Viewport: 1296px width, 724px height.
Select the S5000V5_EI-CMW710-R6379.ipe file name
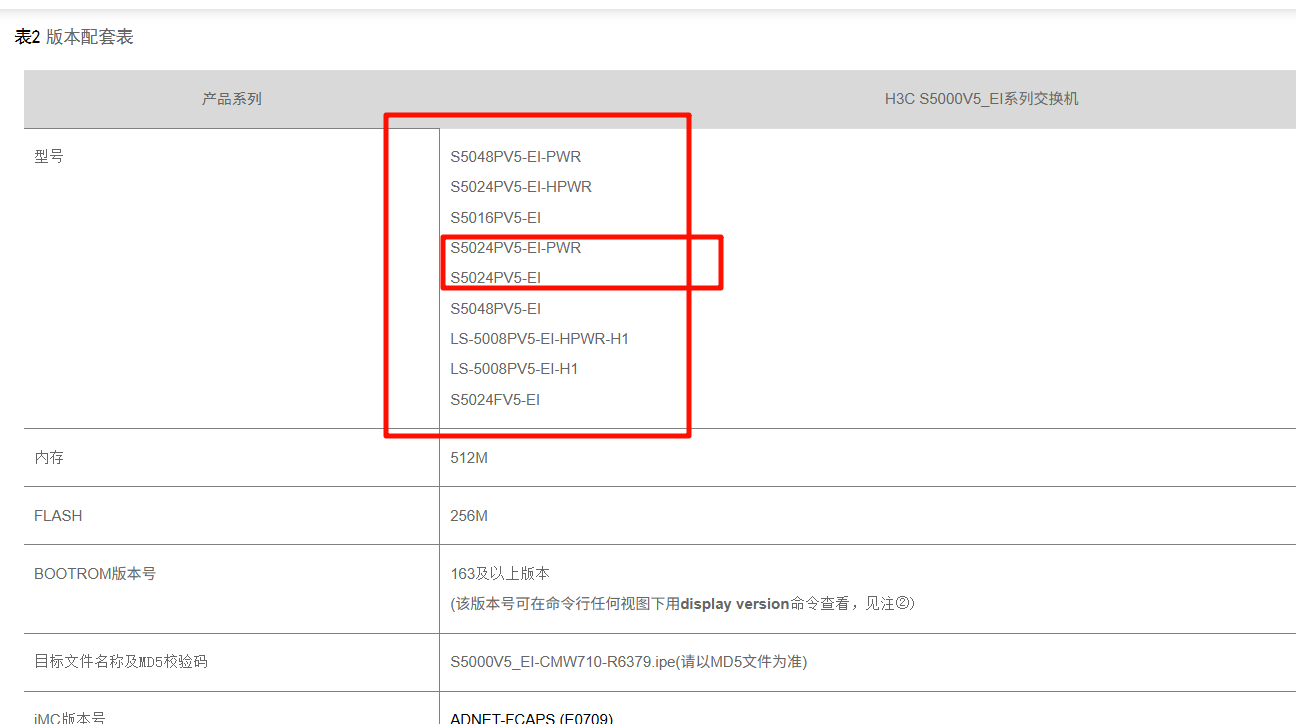coord(563,662)
